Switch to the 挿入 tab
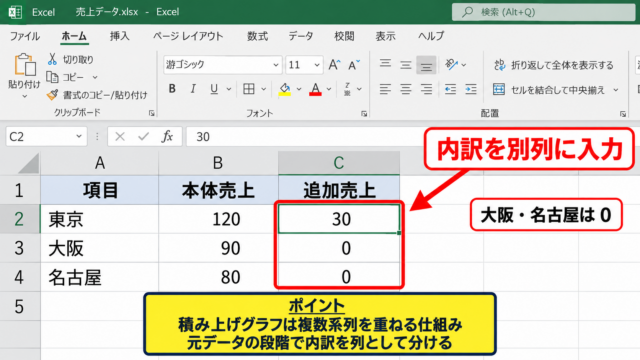 [x=119, y=36]
